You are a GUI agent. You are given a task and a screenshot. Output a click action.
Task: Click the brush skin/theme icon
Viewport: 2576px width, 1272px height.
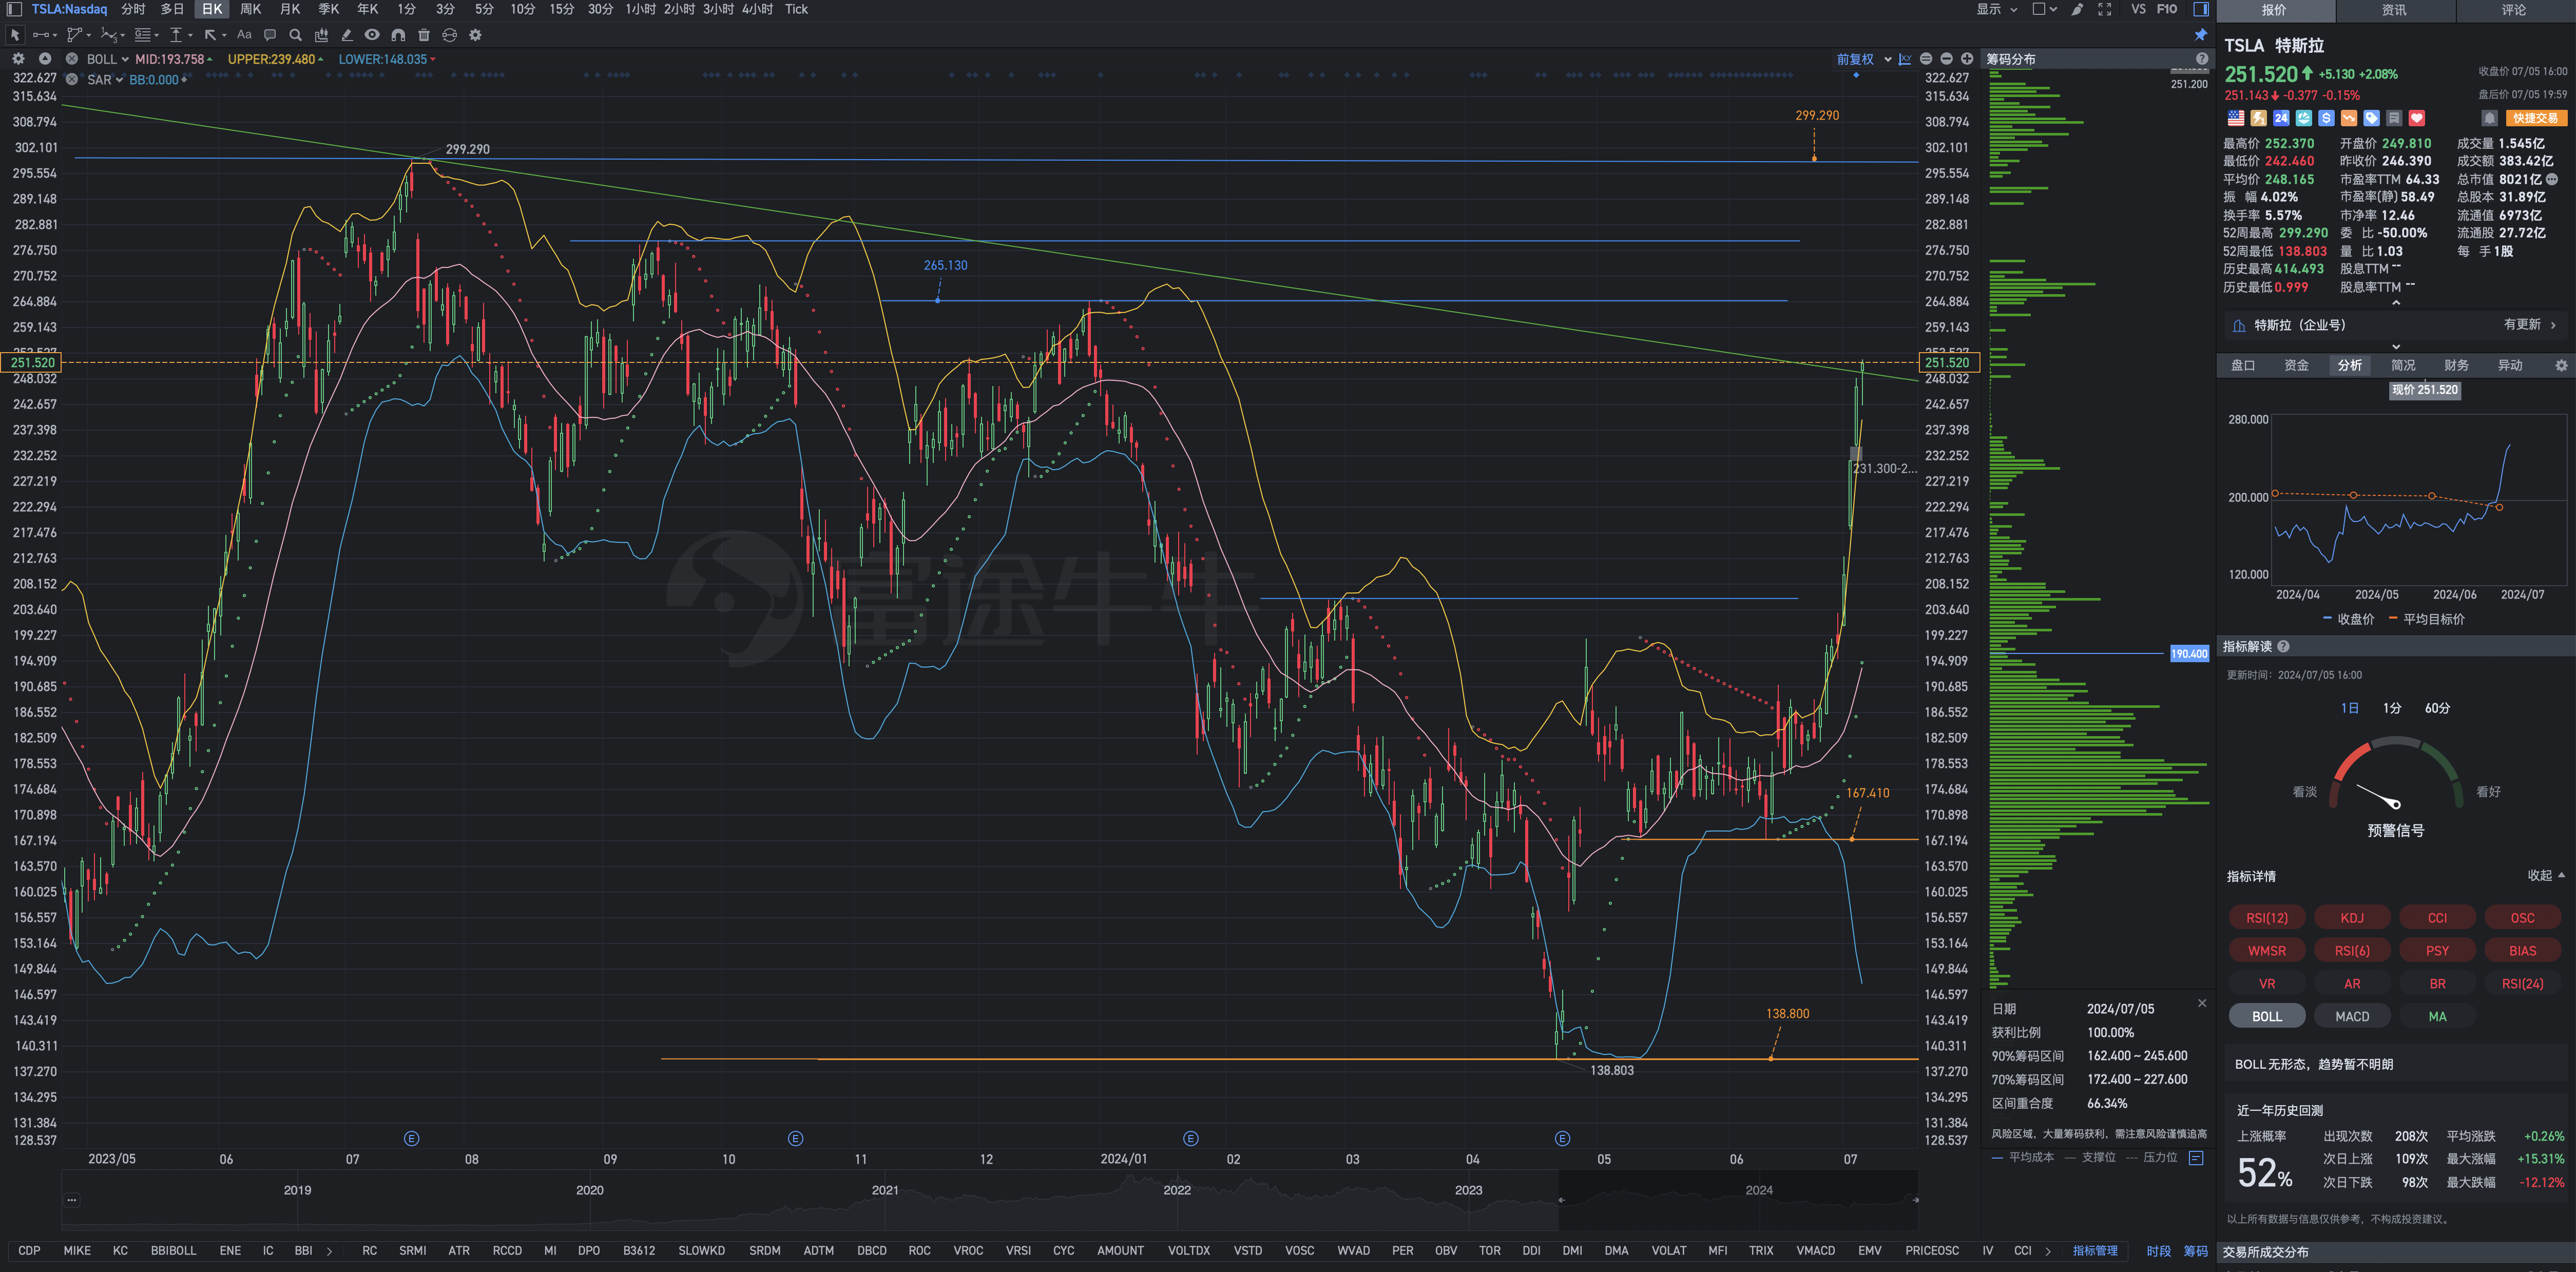coord(2077,9)
